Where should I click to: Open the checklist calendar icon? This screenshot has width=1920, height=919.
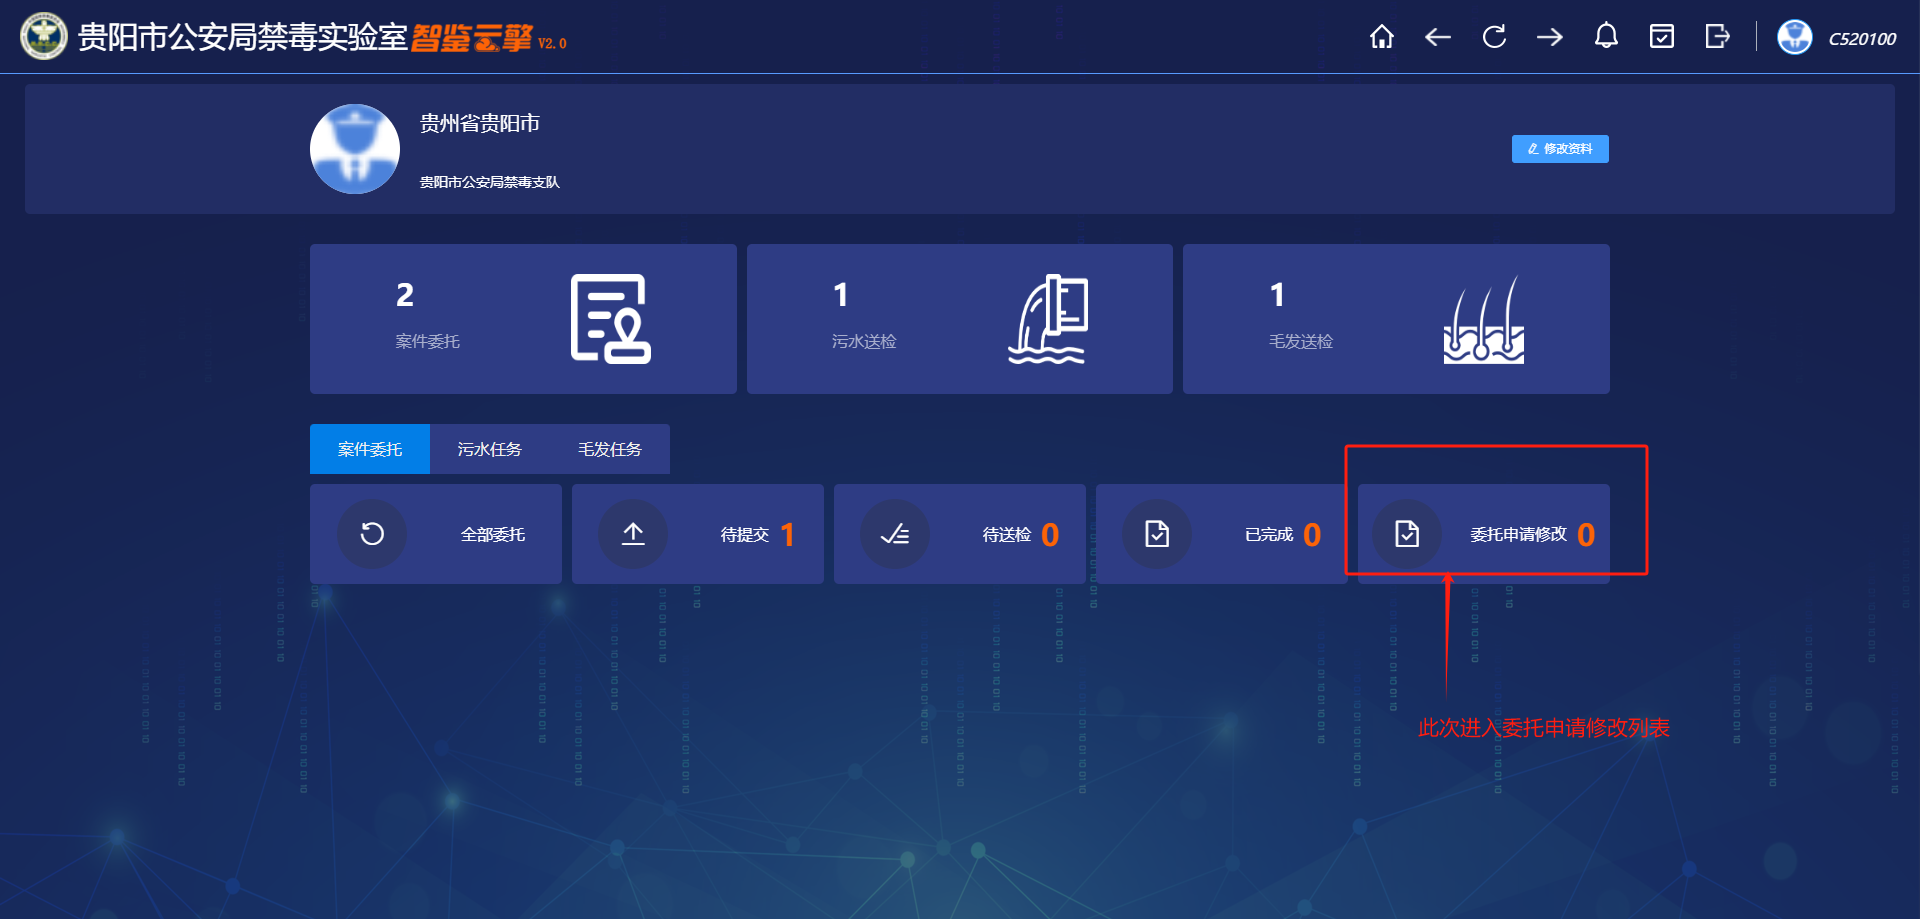coord(1662,37)
